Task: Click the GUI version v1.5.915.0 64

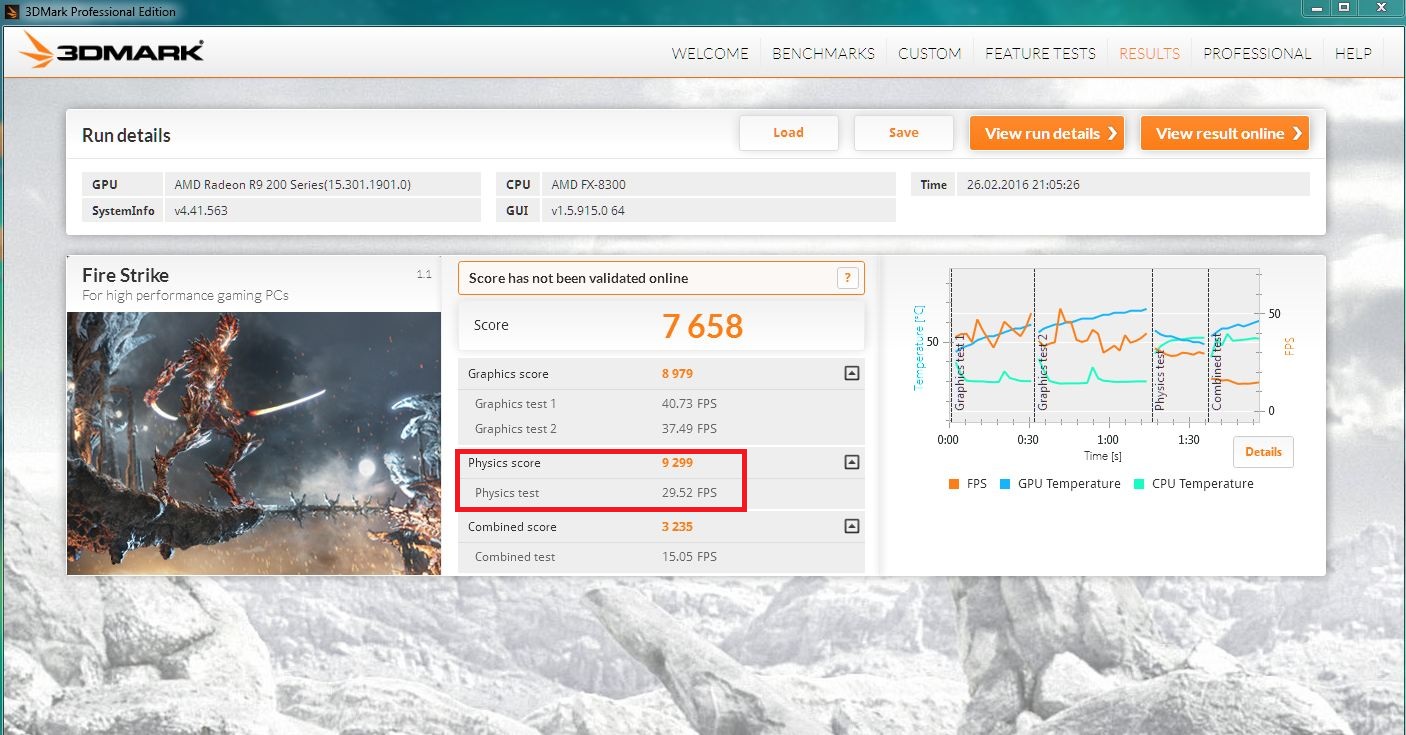Action: click(588, 211)
